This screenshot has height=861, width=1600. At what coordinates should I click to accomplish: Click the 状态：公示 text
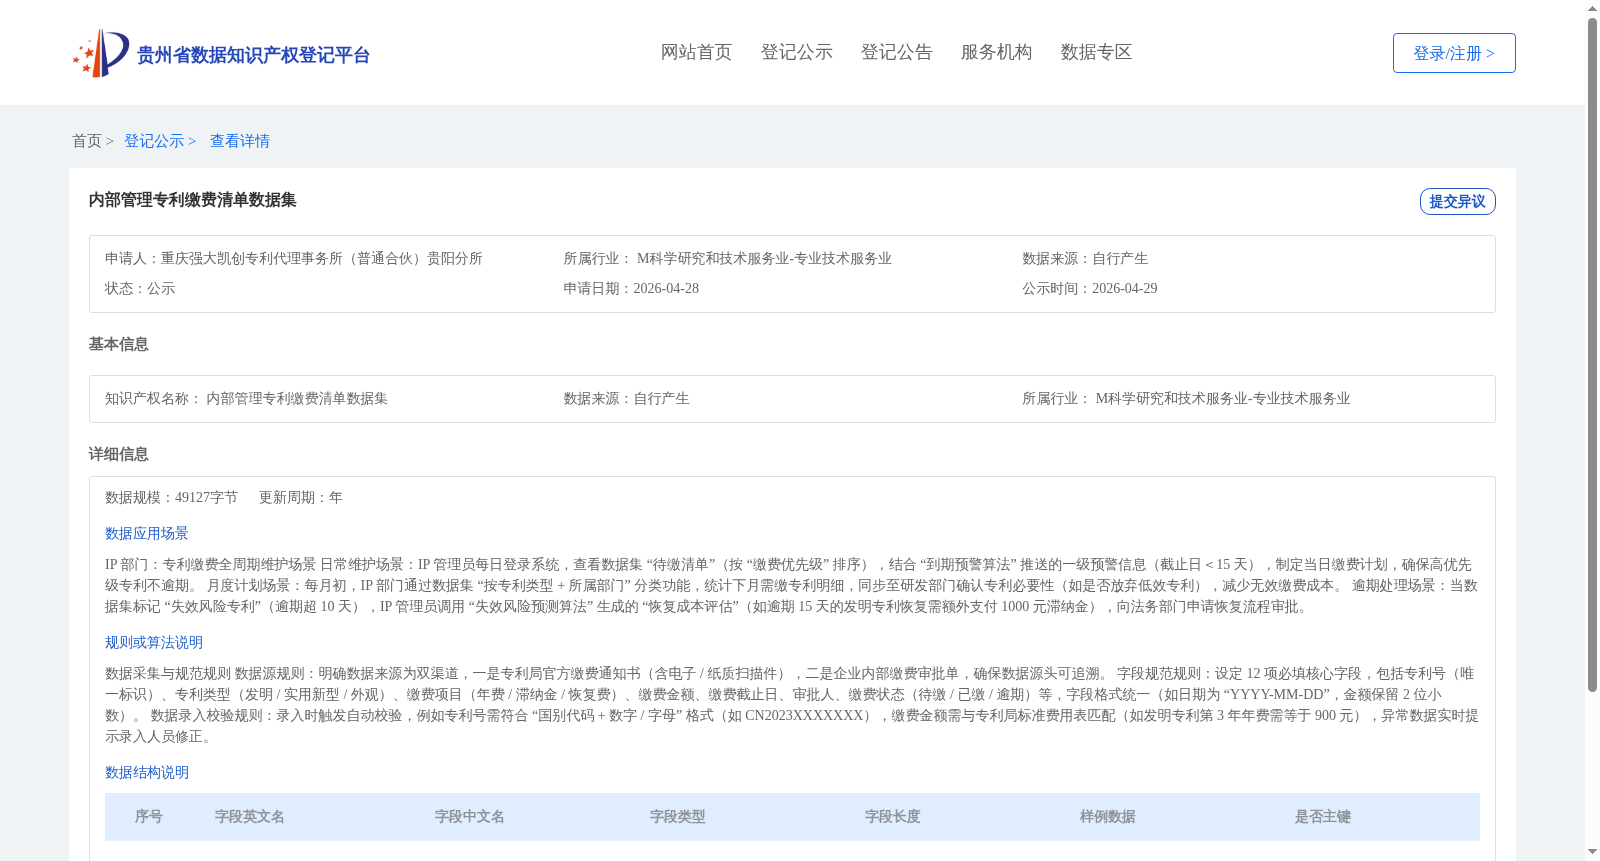coord(140,288)
